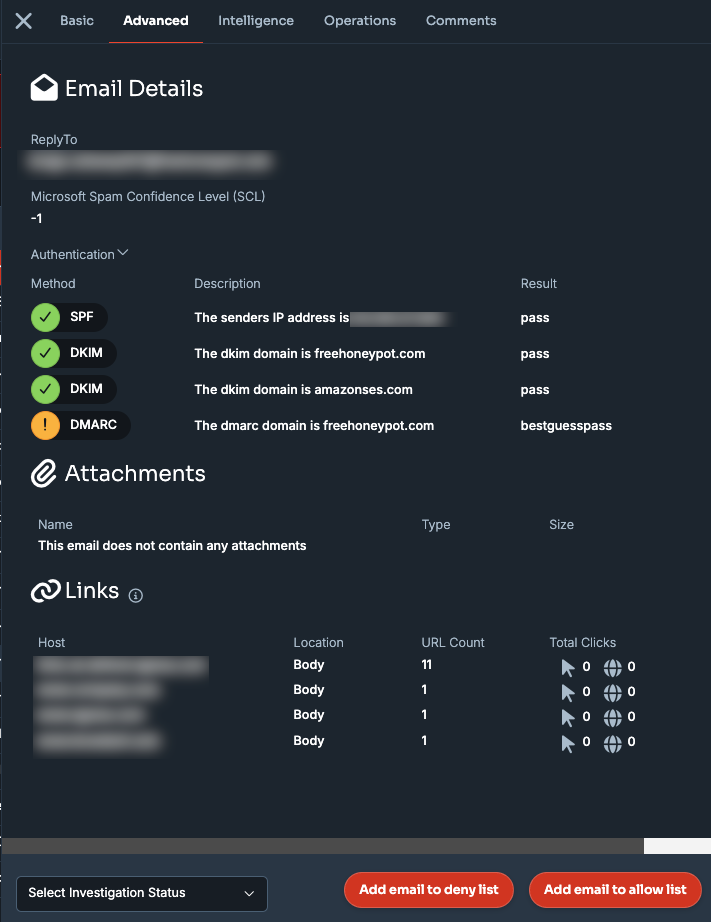Open the Links info tooltip icon

(136, 596)
